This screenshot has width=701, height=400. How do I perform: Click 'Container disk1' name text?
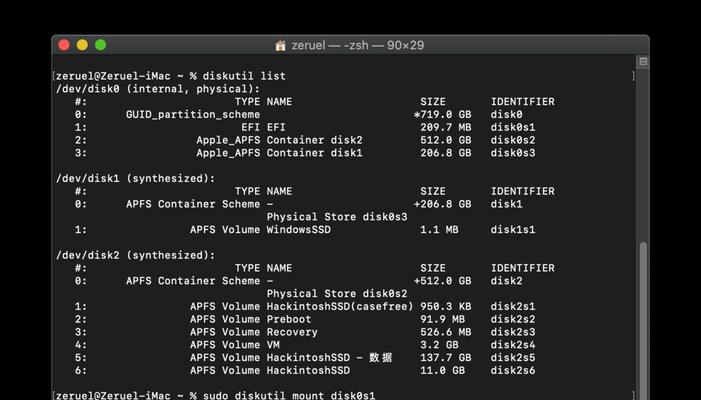pos(315,153)
